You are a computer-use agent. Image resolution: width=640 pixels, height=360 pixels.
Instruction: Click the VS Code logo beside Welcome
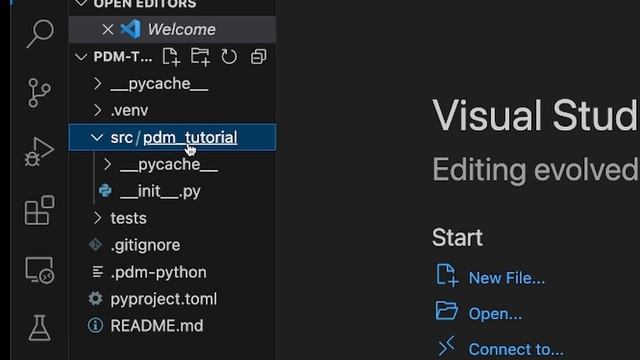tap(131, 29)
